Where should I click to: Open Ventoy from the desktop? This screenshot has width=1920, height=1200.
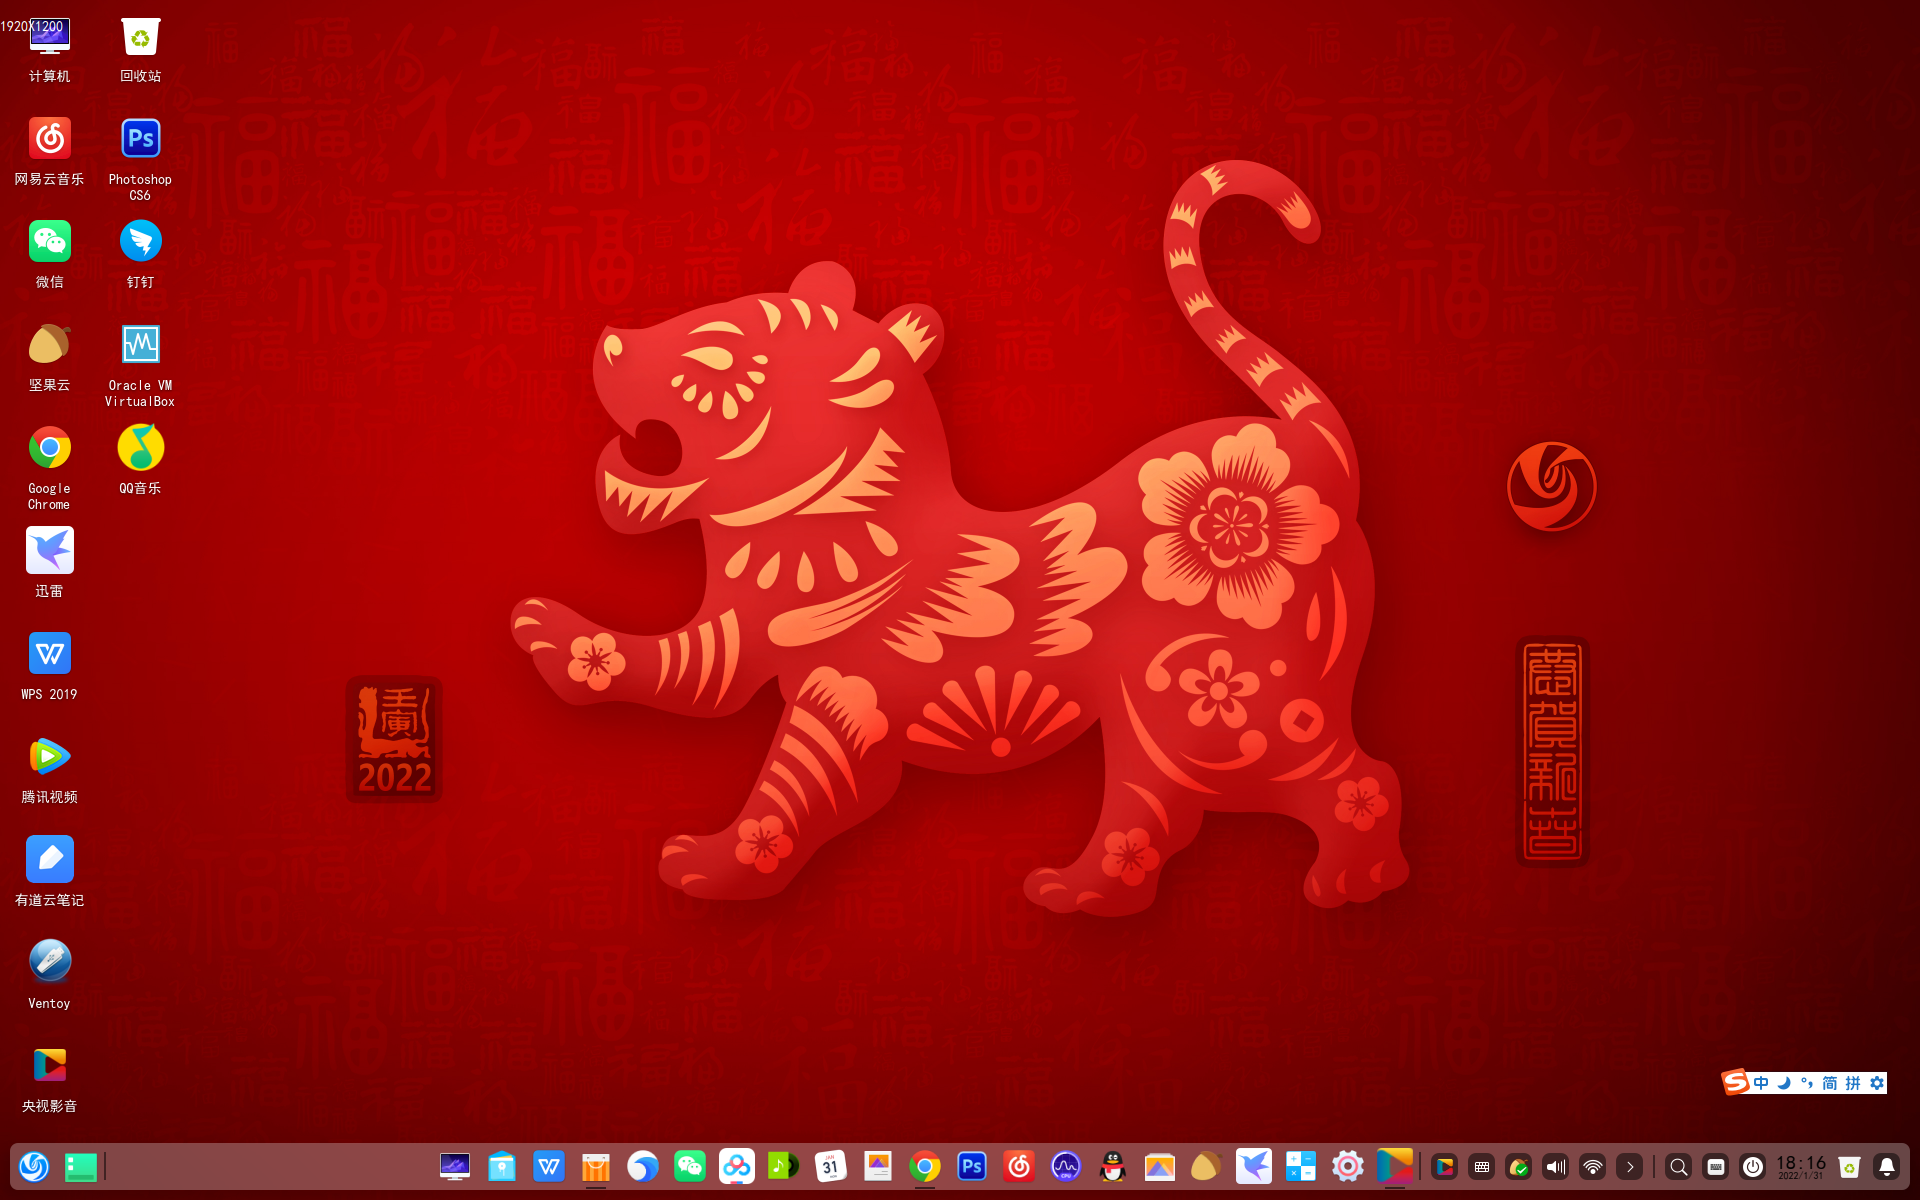tap(49, 961)
